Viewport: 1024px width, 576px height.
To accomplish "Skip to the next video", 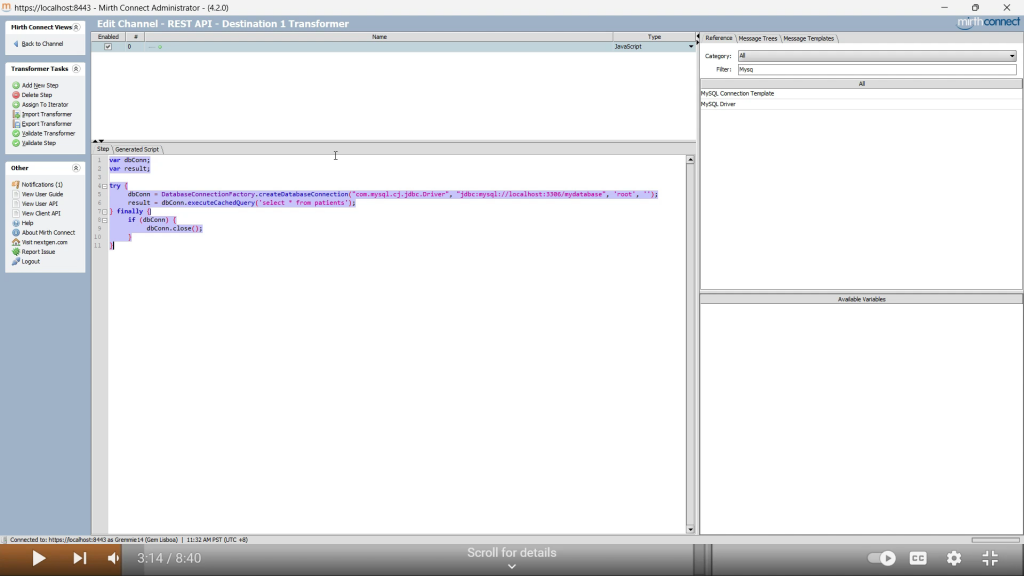I will [x=80, y=558].
